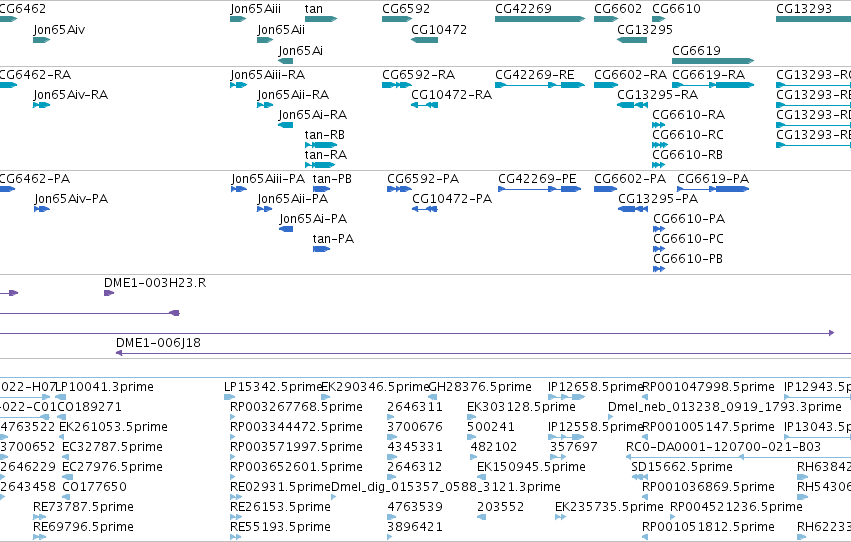Select the CG6610-RB transcript
Viewport: 851px width, 542px height.
(x=658, y=165)
